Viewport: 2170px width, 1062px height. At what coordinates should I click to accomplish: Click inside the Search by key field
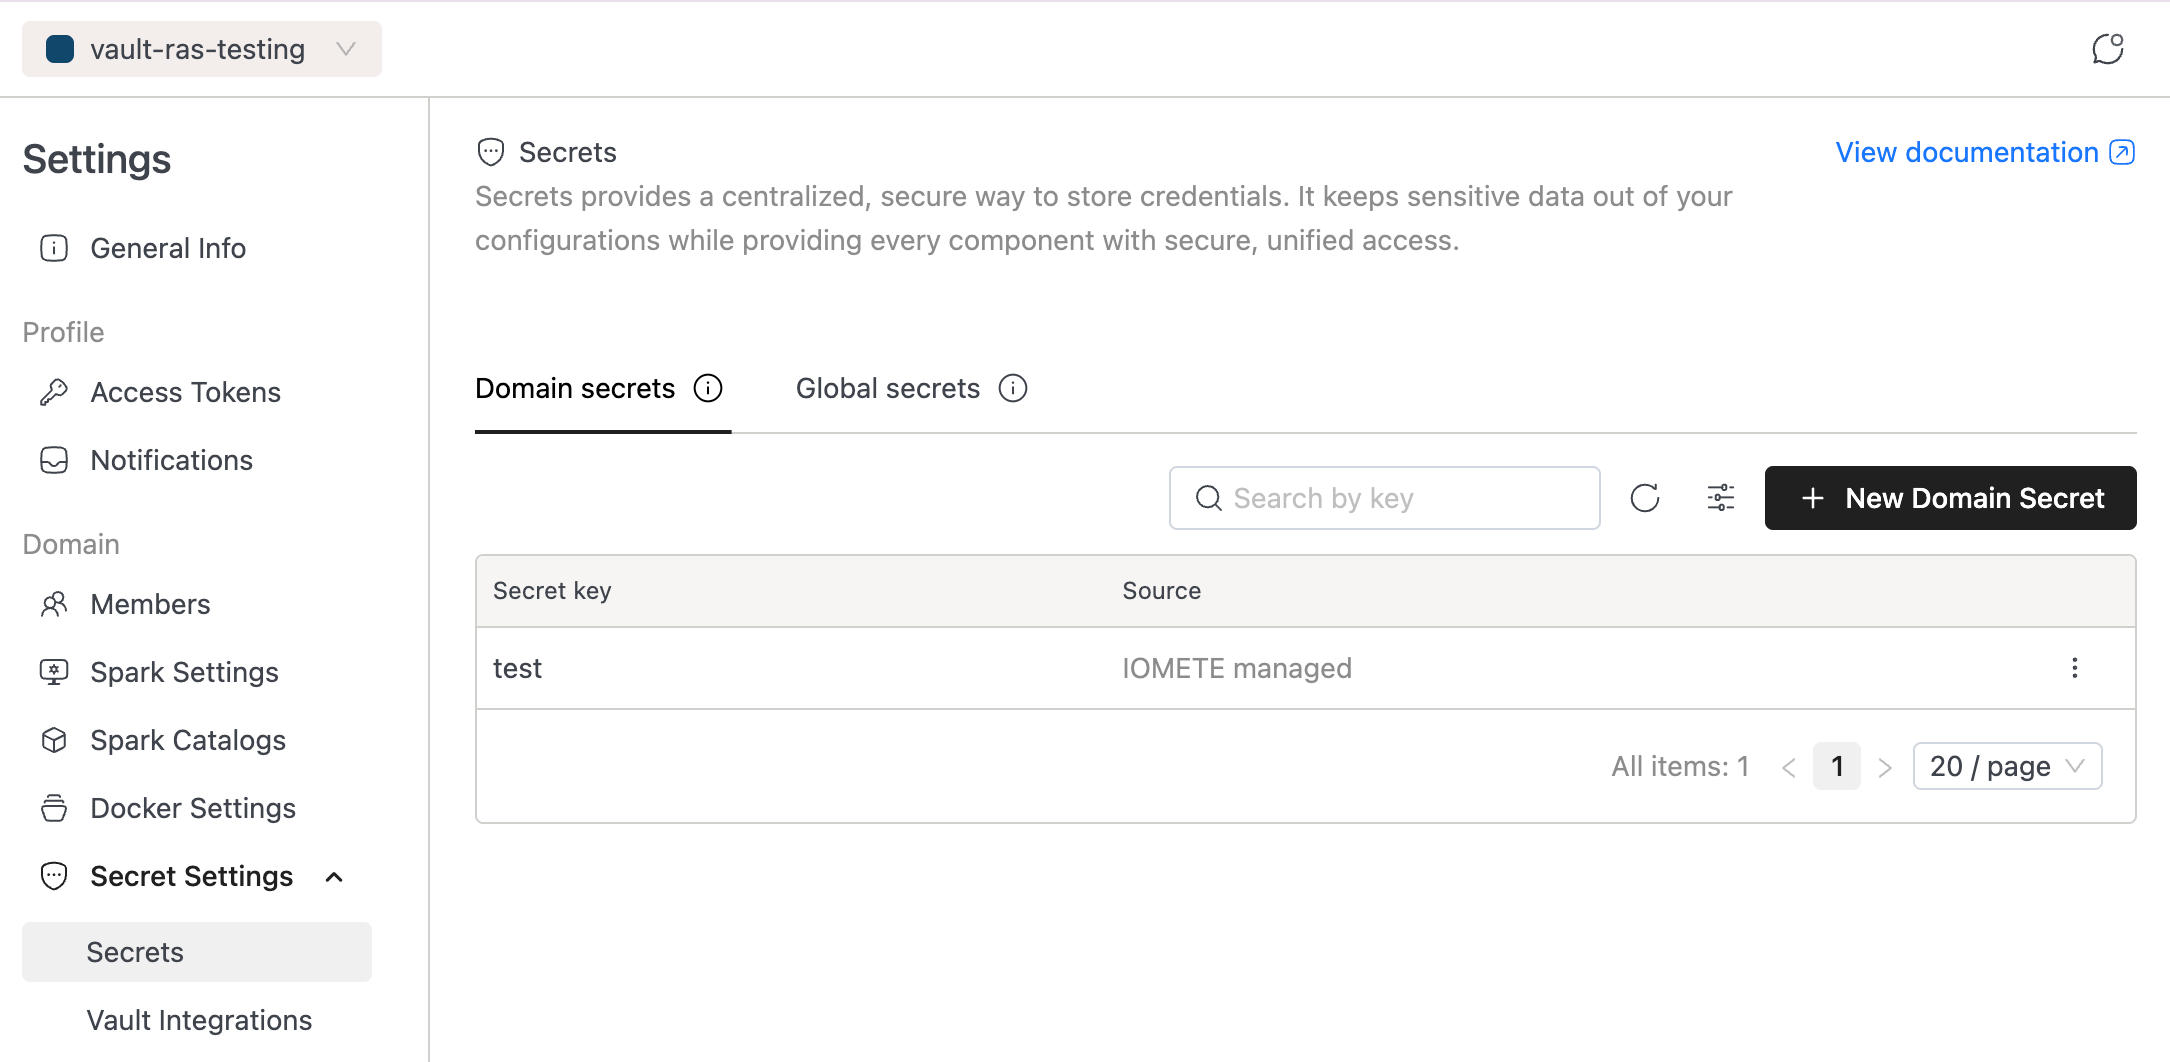[x=1384, y=497]
